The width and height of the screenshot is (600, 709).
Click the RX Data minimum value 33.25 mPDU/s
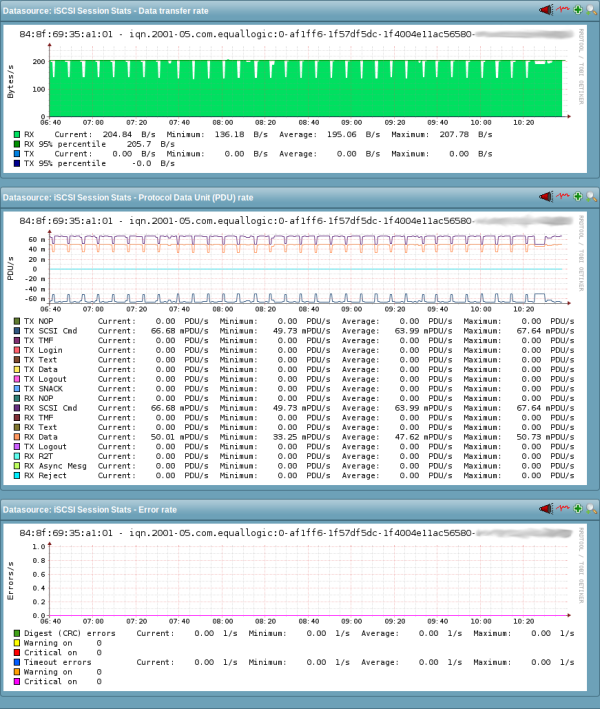[x=302, y=437]
